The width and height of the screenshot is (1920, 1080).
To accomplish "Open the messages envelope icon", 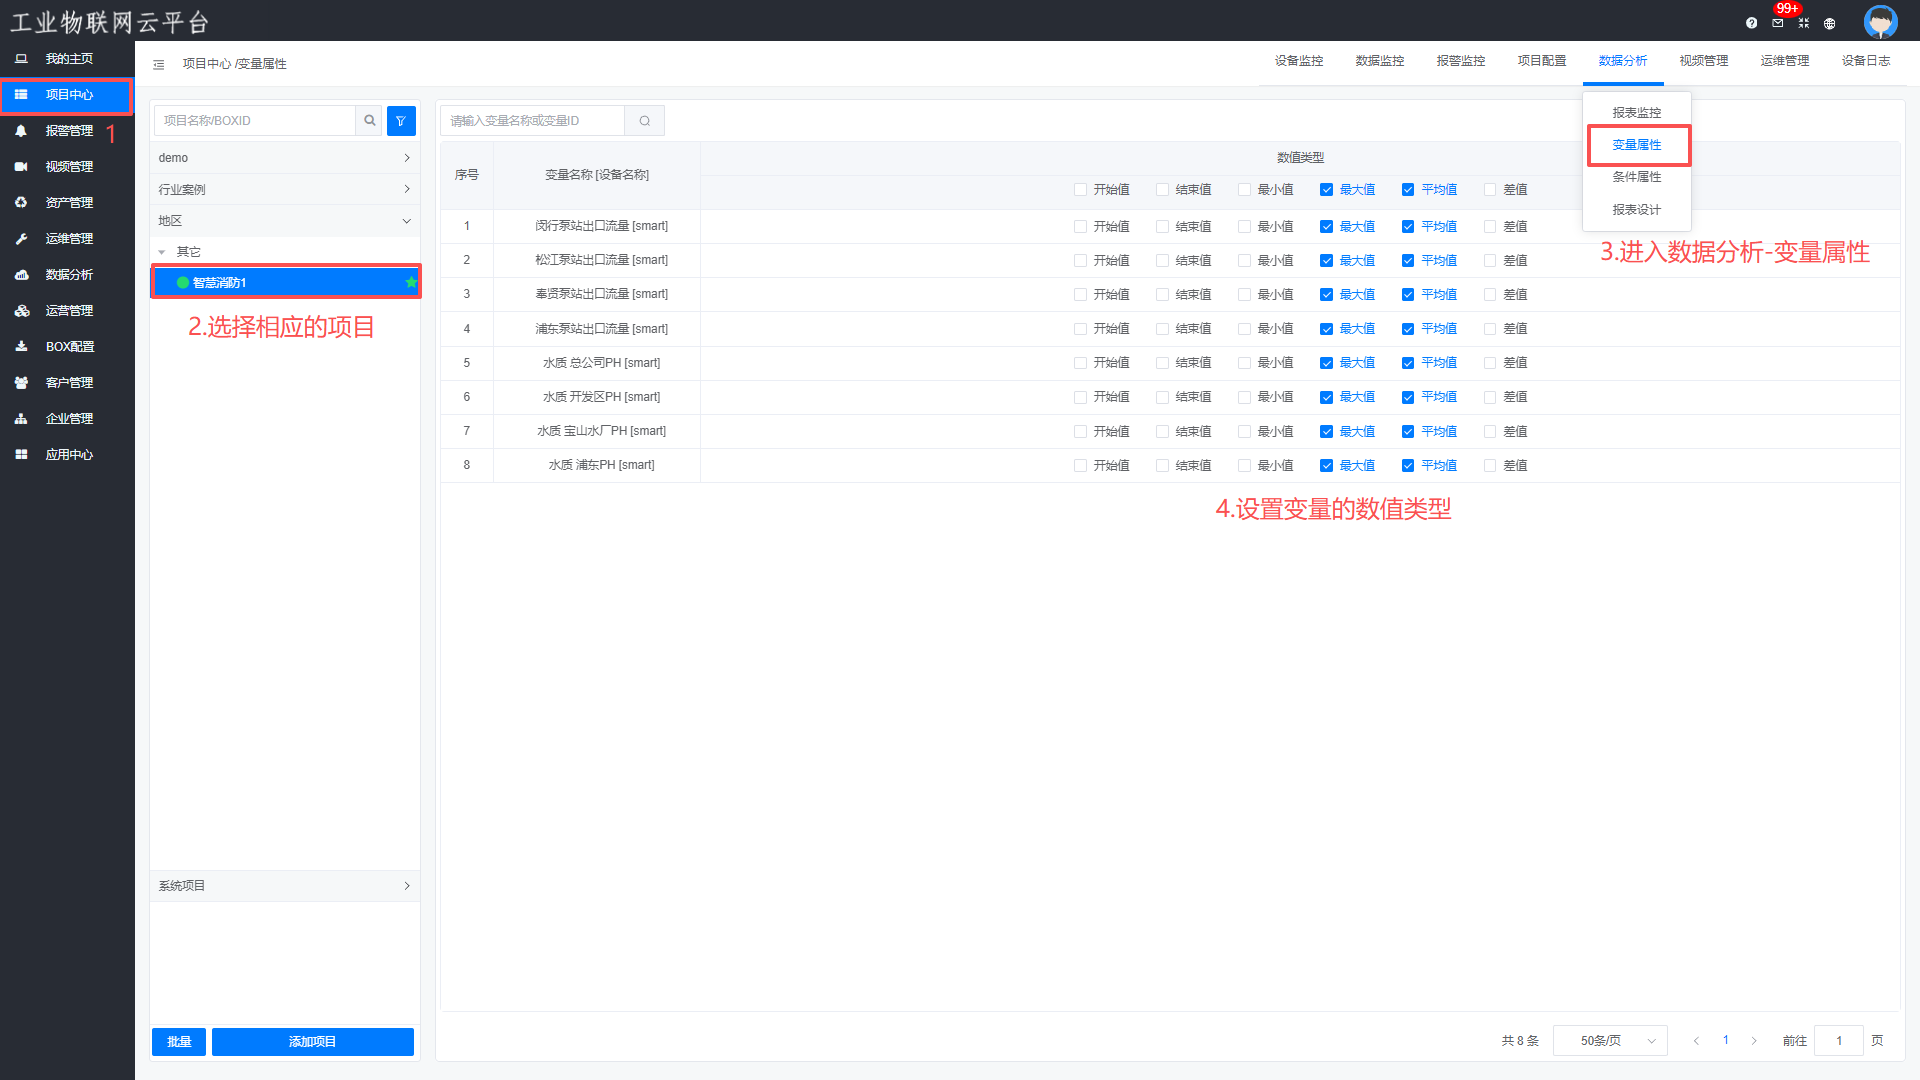I will (1778, 23).
